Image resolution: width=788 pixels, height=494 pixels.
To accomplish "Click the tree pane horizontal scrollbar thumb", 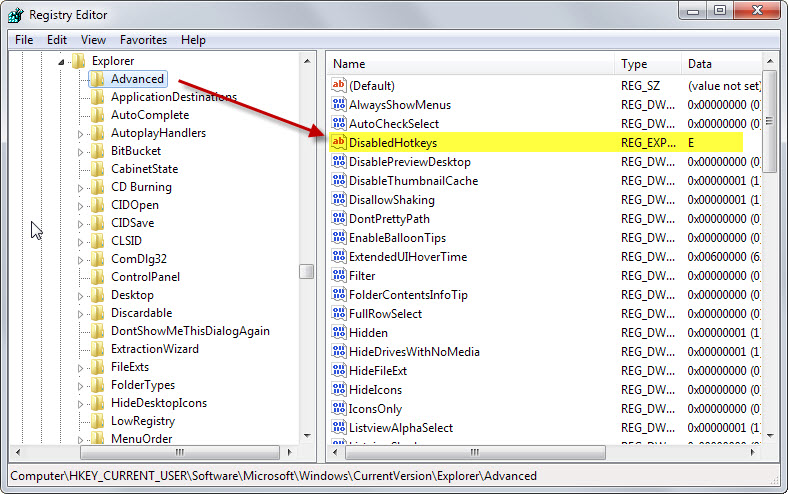I will [180, 452].
